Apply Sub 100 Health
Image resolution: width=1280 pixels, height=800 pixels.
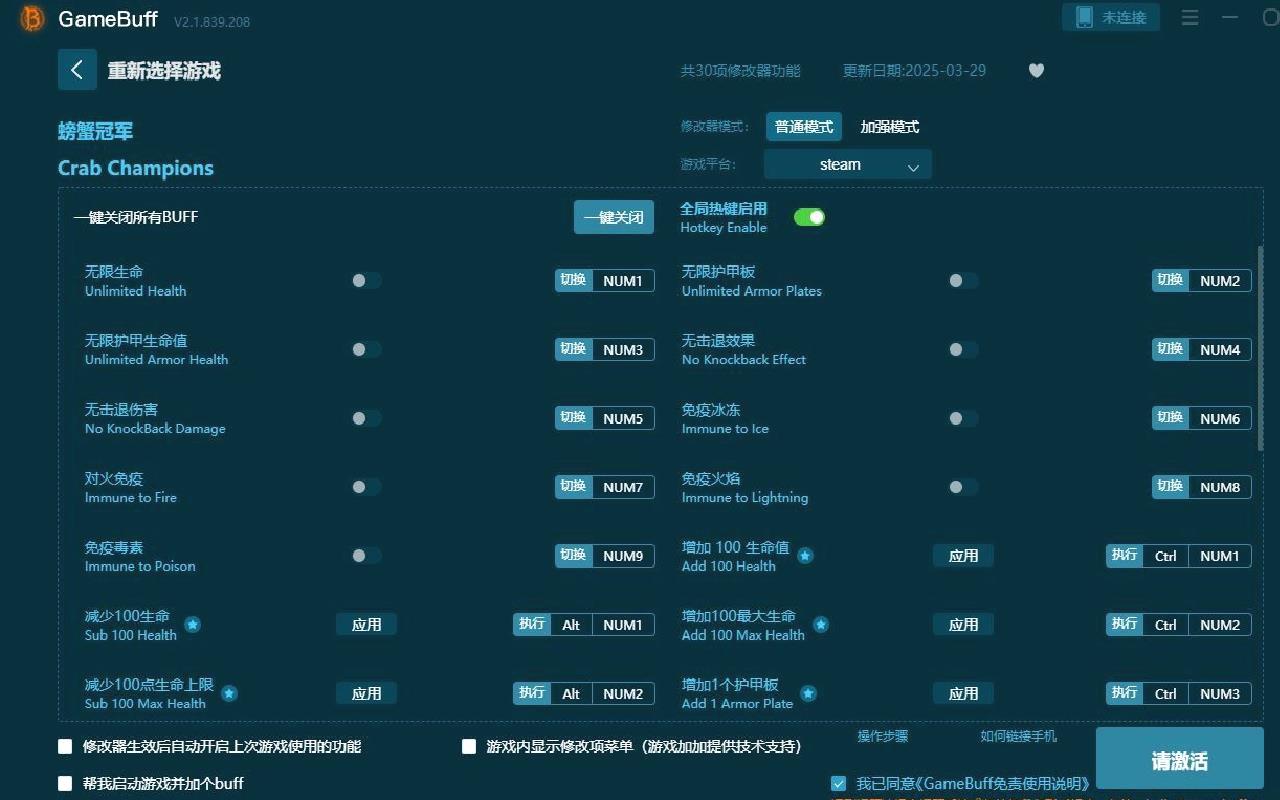coord(366,624)
